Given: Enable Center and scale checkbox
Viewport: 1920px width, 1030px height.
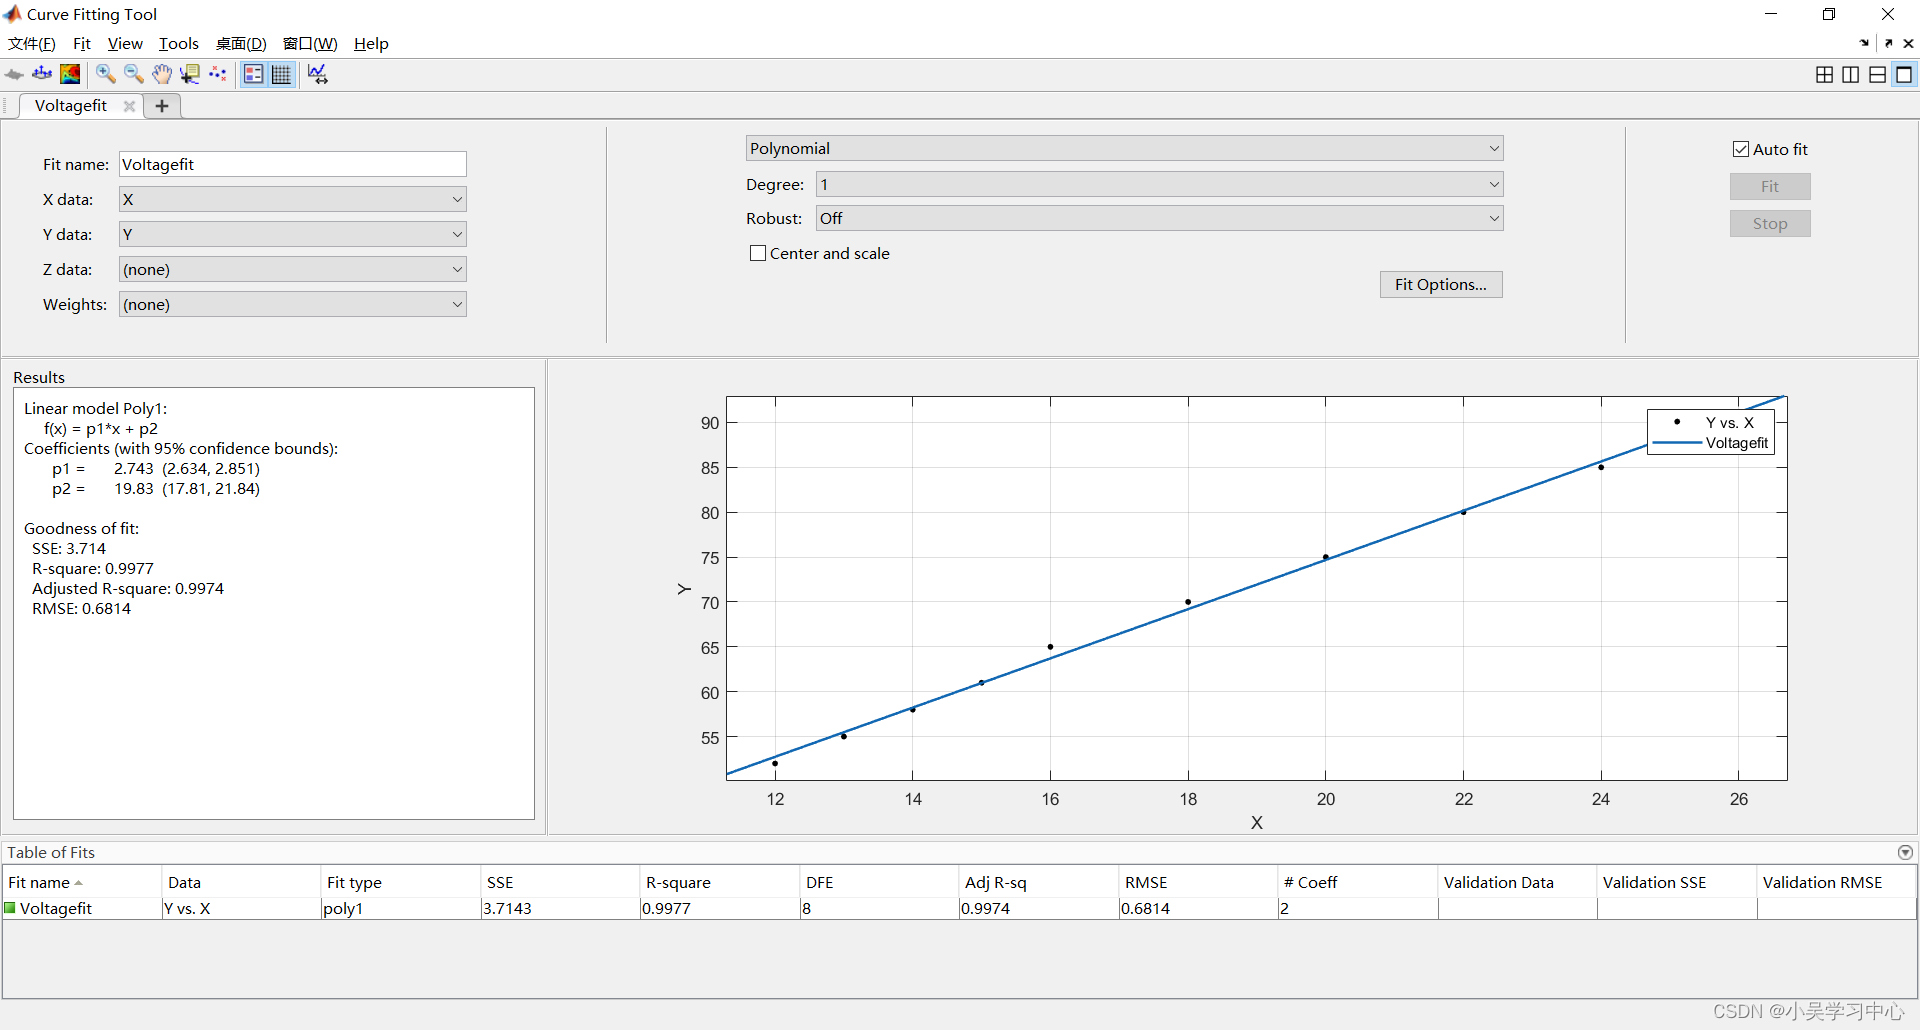Looking at the screenshot, I should point(758,254).
